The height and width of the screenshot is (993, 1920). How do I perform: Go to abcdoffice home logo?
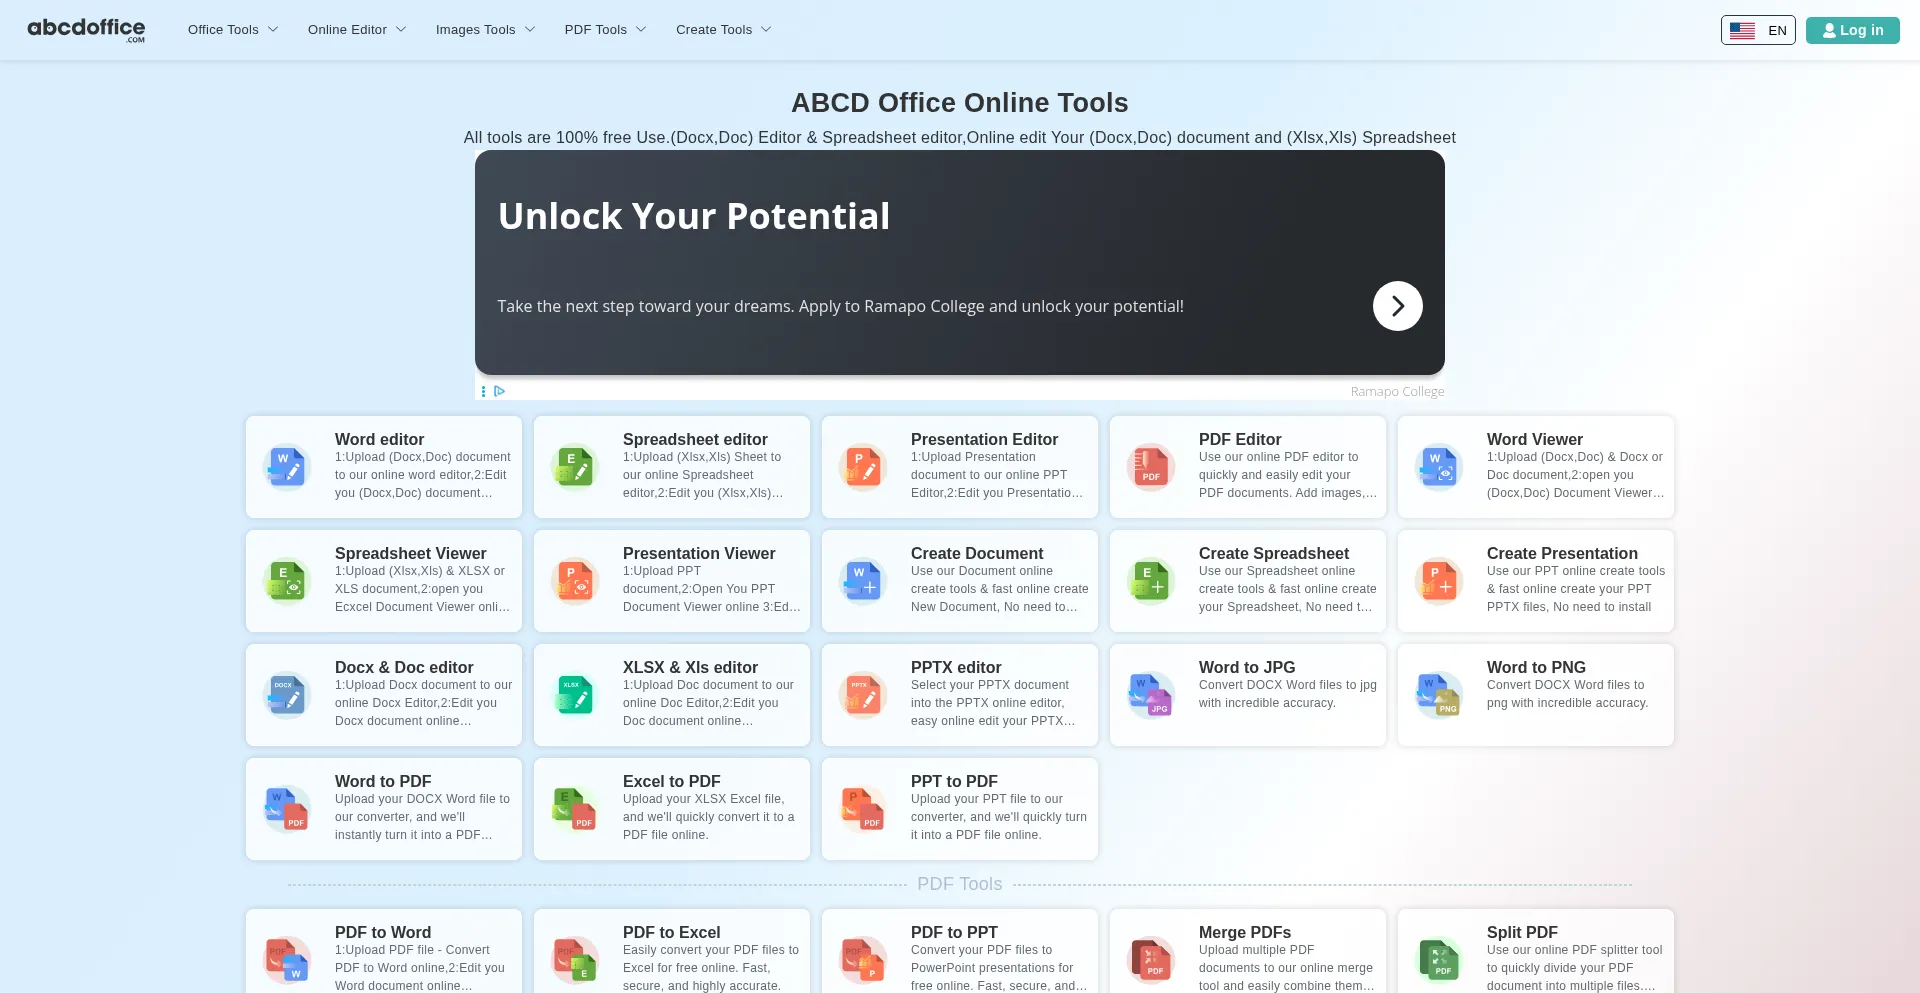[86, 29]
